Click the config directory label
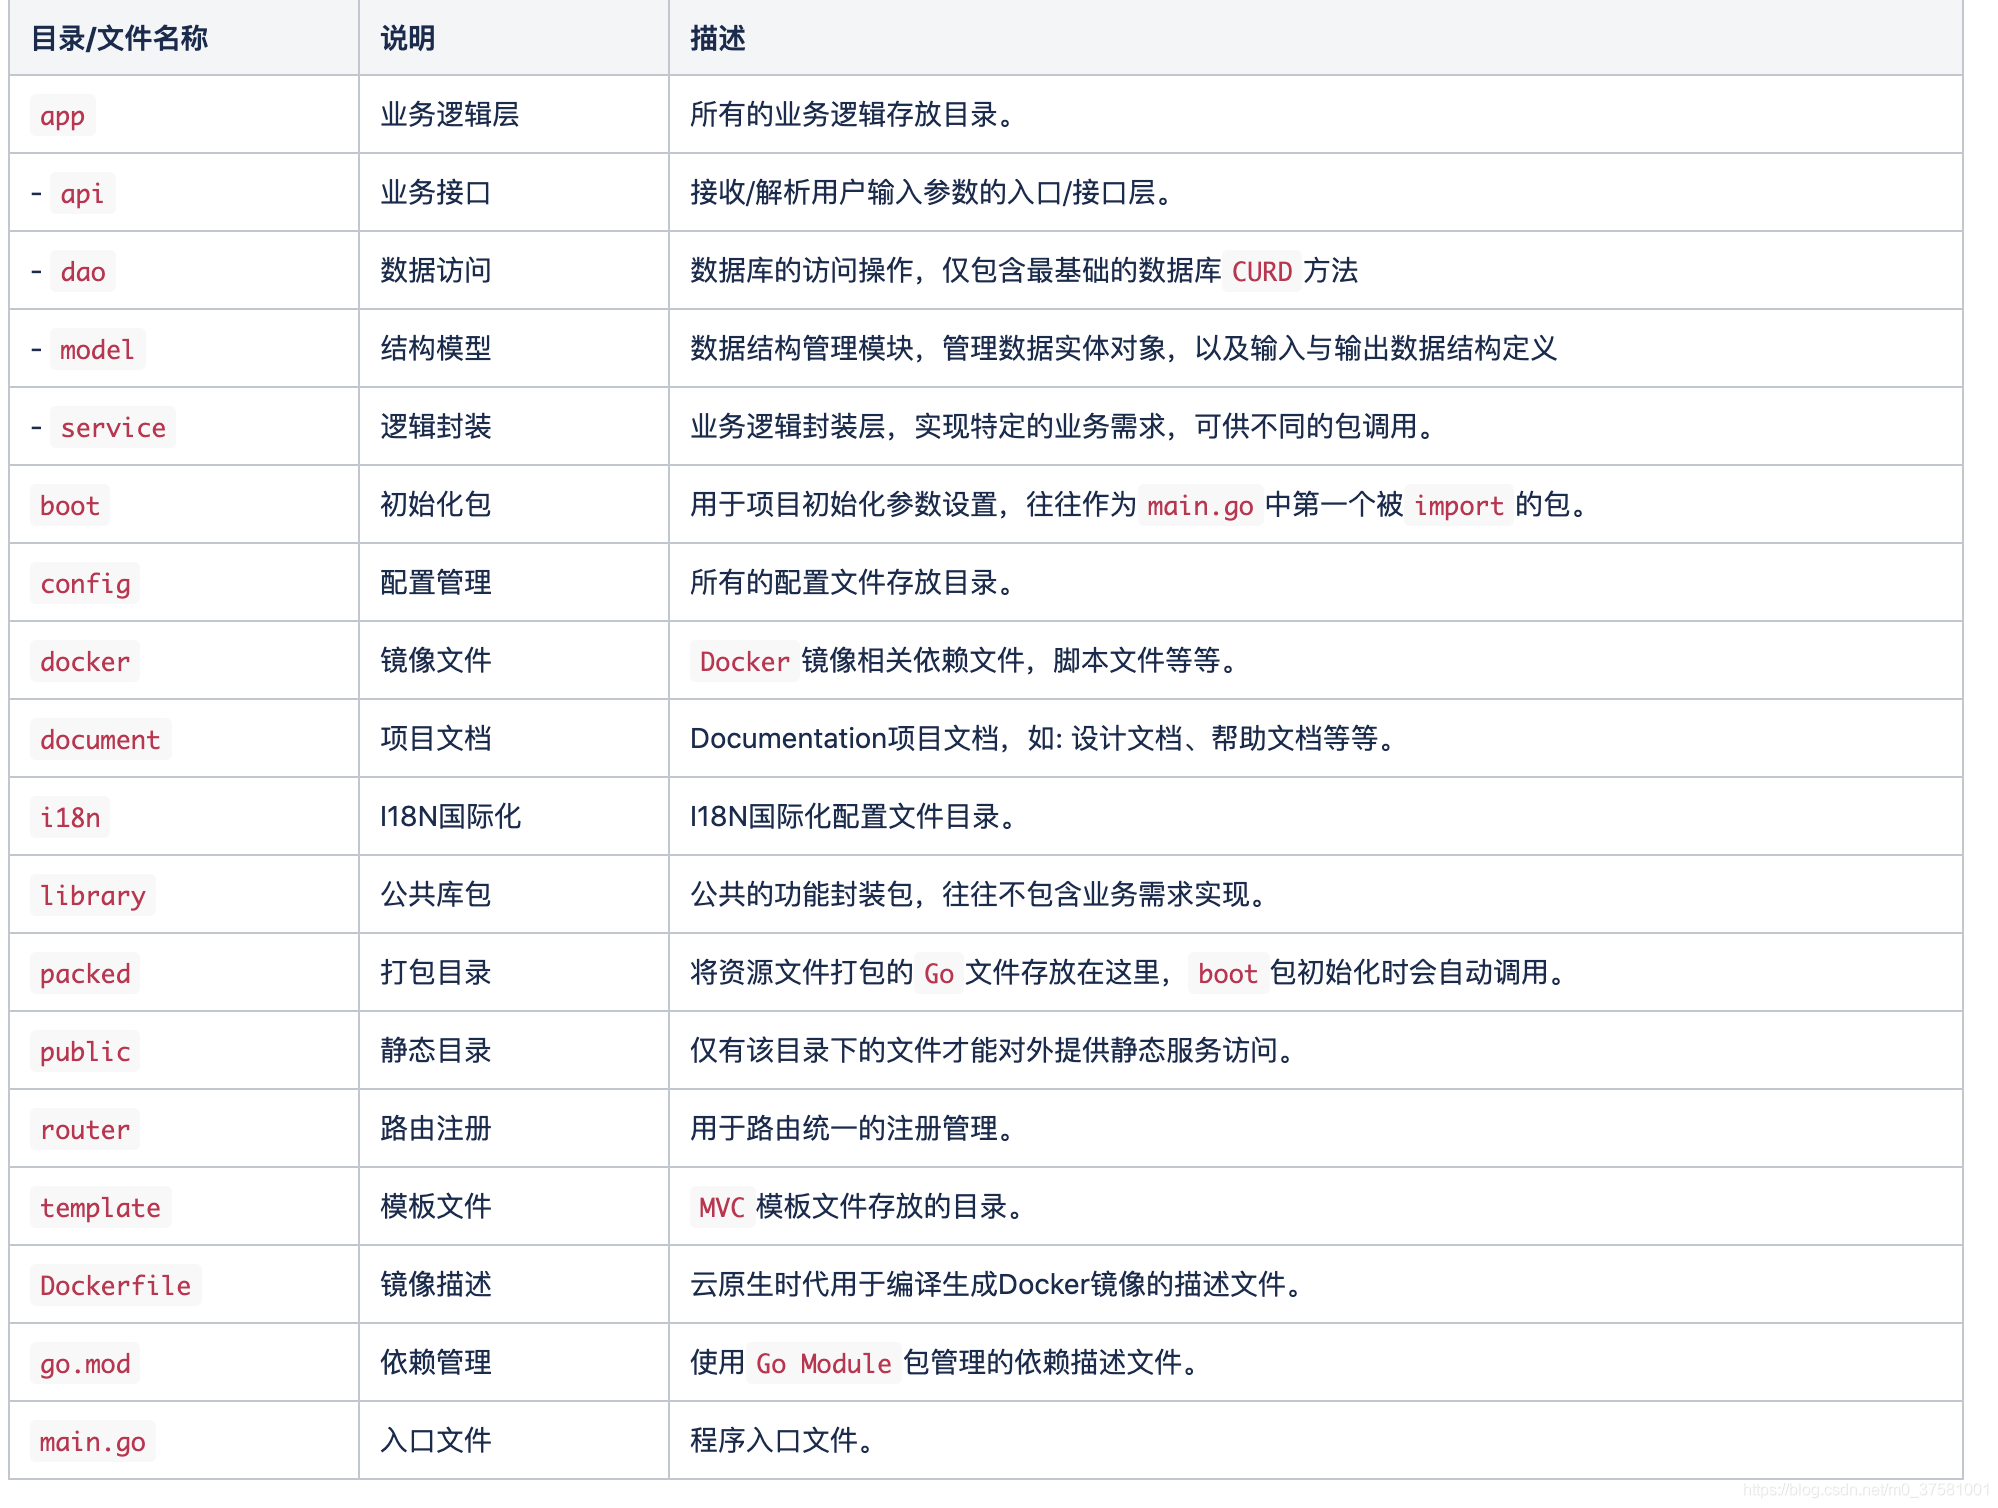1998x1508 pixels. (84, 583)
